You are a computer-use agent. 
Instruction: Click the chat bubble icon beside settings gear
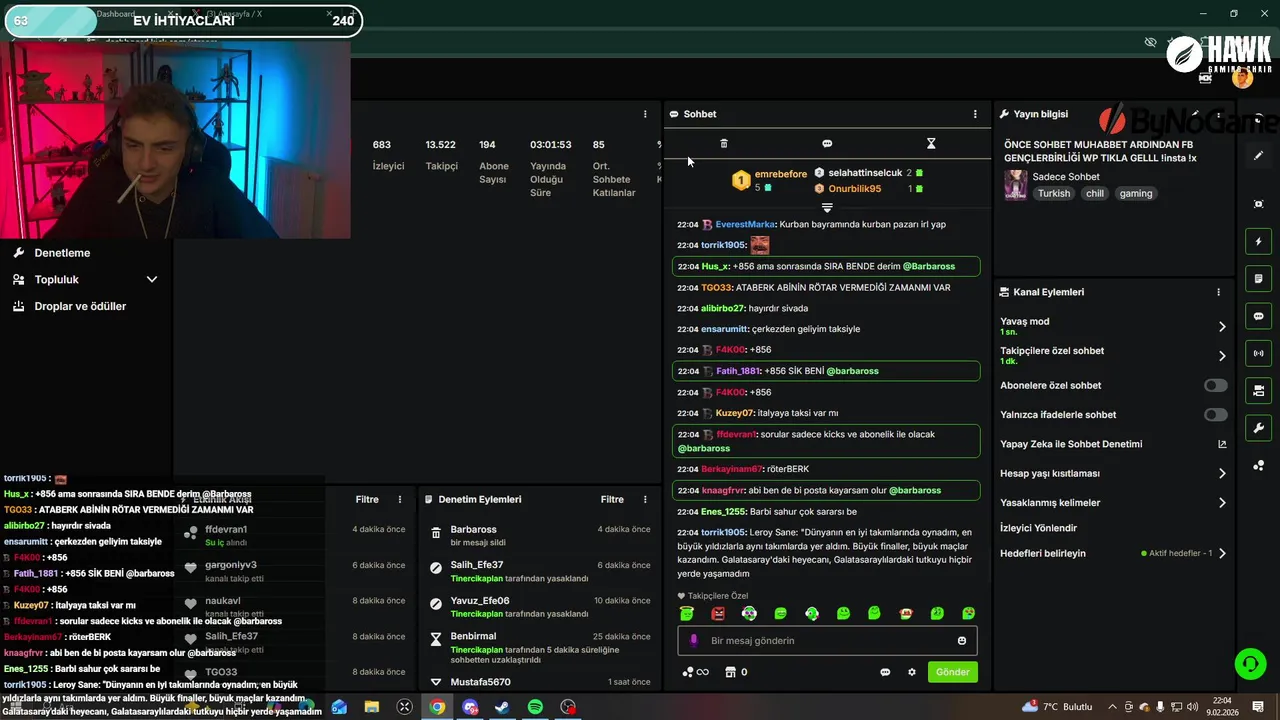(885, 672)
